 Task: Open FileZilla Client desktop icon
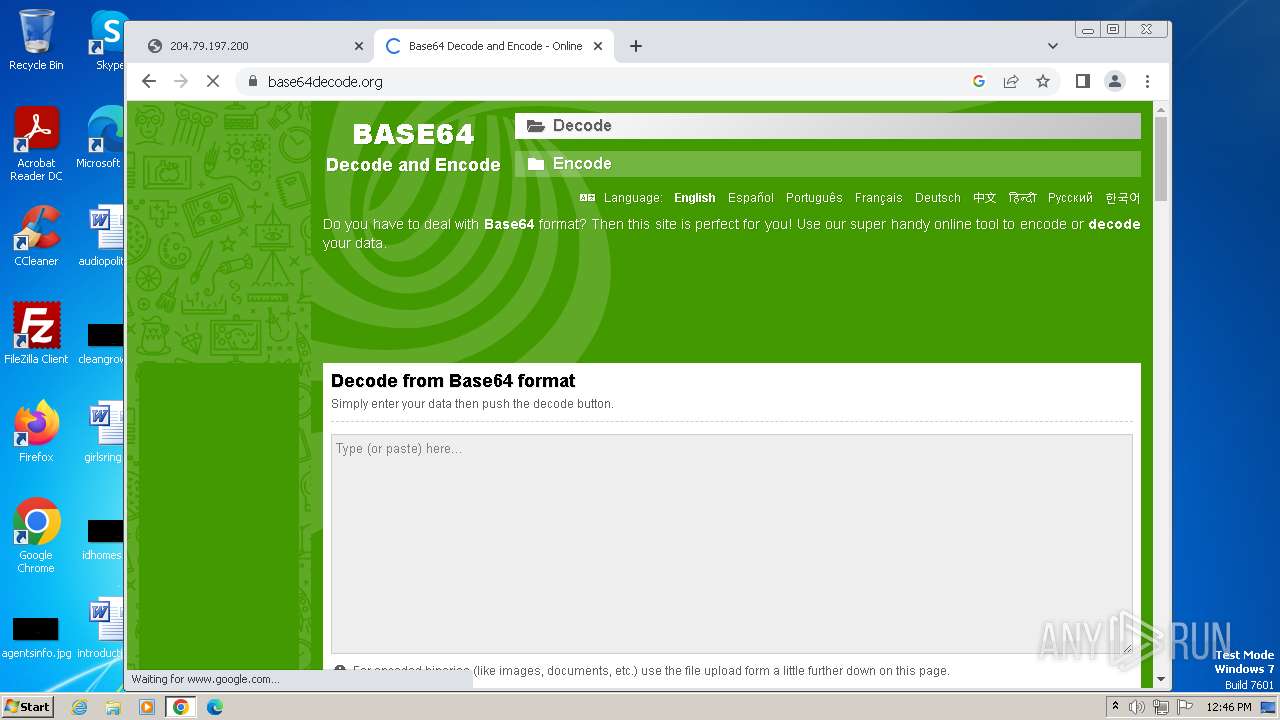coord(36,334)
